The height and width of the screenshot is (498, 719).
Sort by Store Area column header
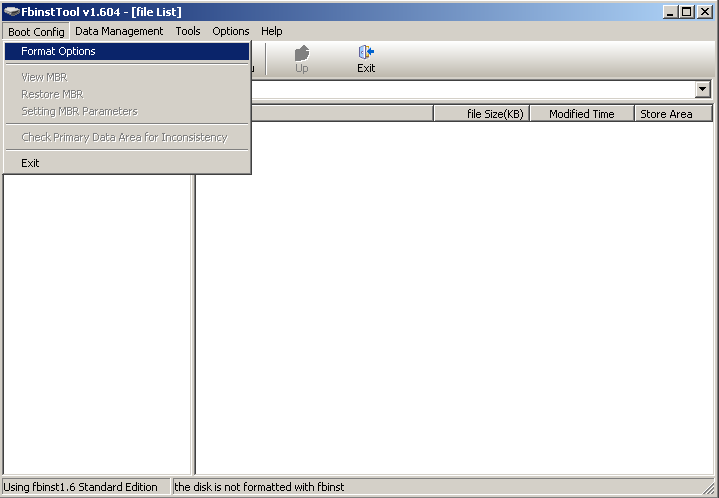(673, 114)
